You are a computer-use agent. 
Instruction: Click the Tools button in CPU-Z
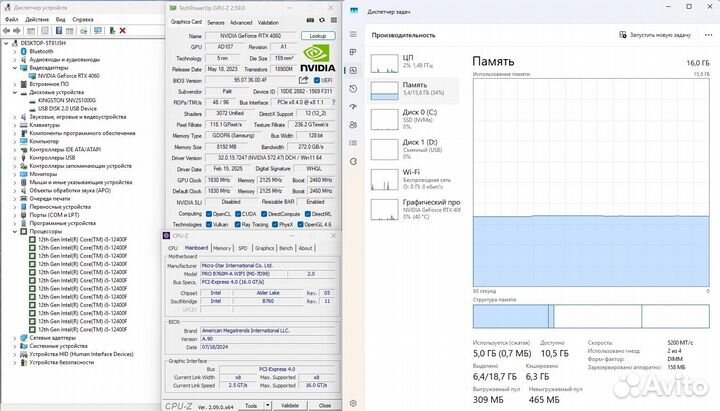251,405
